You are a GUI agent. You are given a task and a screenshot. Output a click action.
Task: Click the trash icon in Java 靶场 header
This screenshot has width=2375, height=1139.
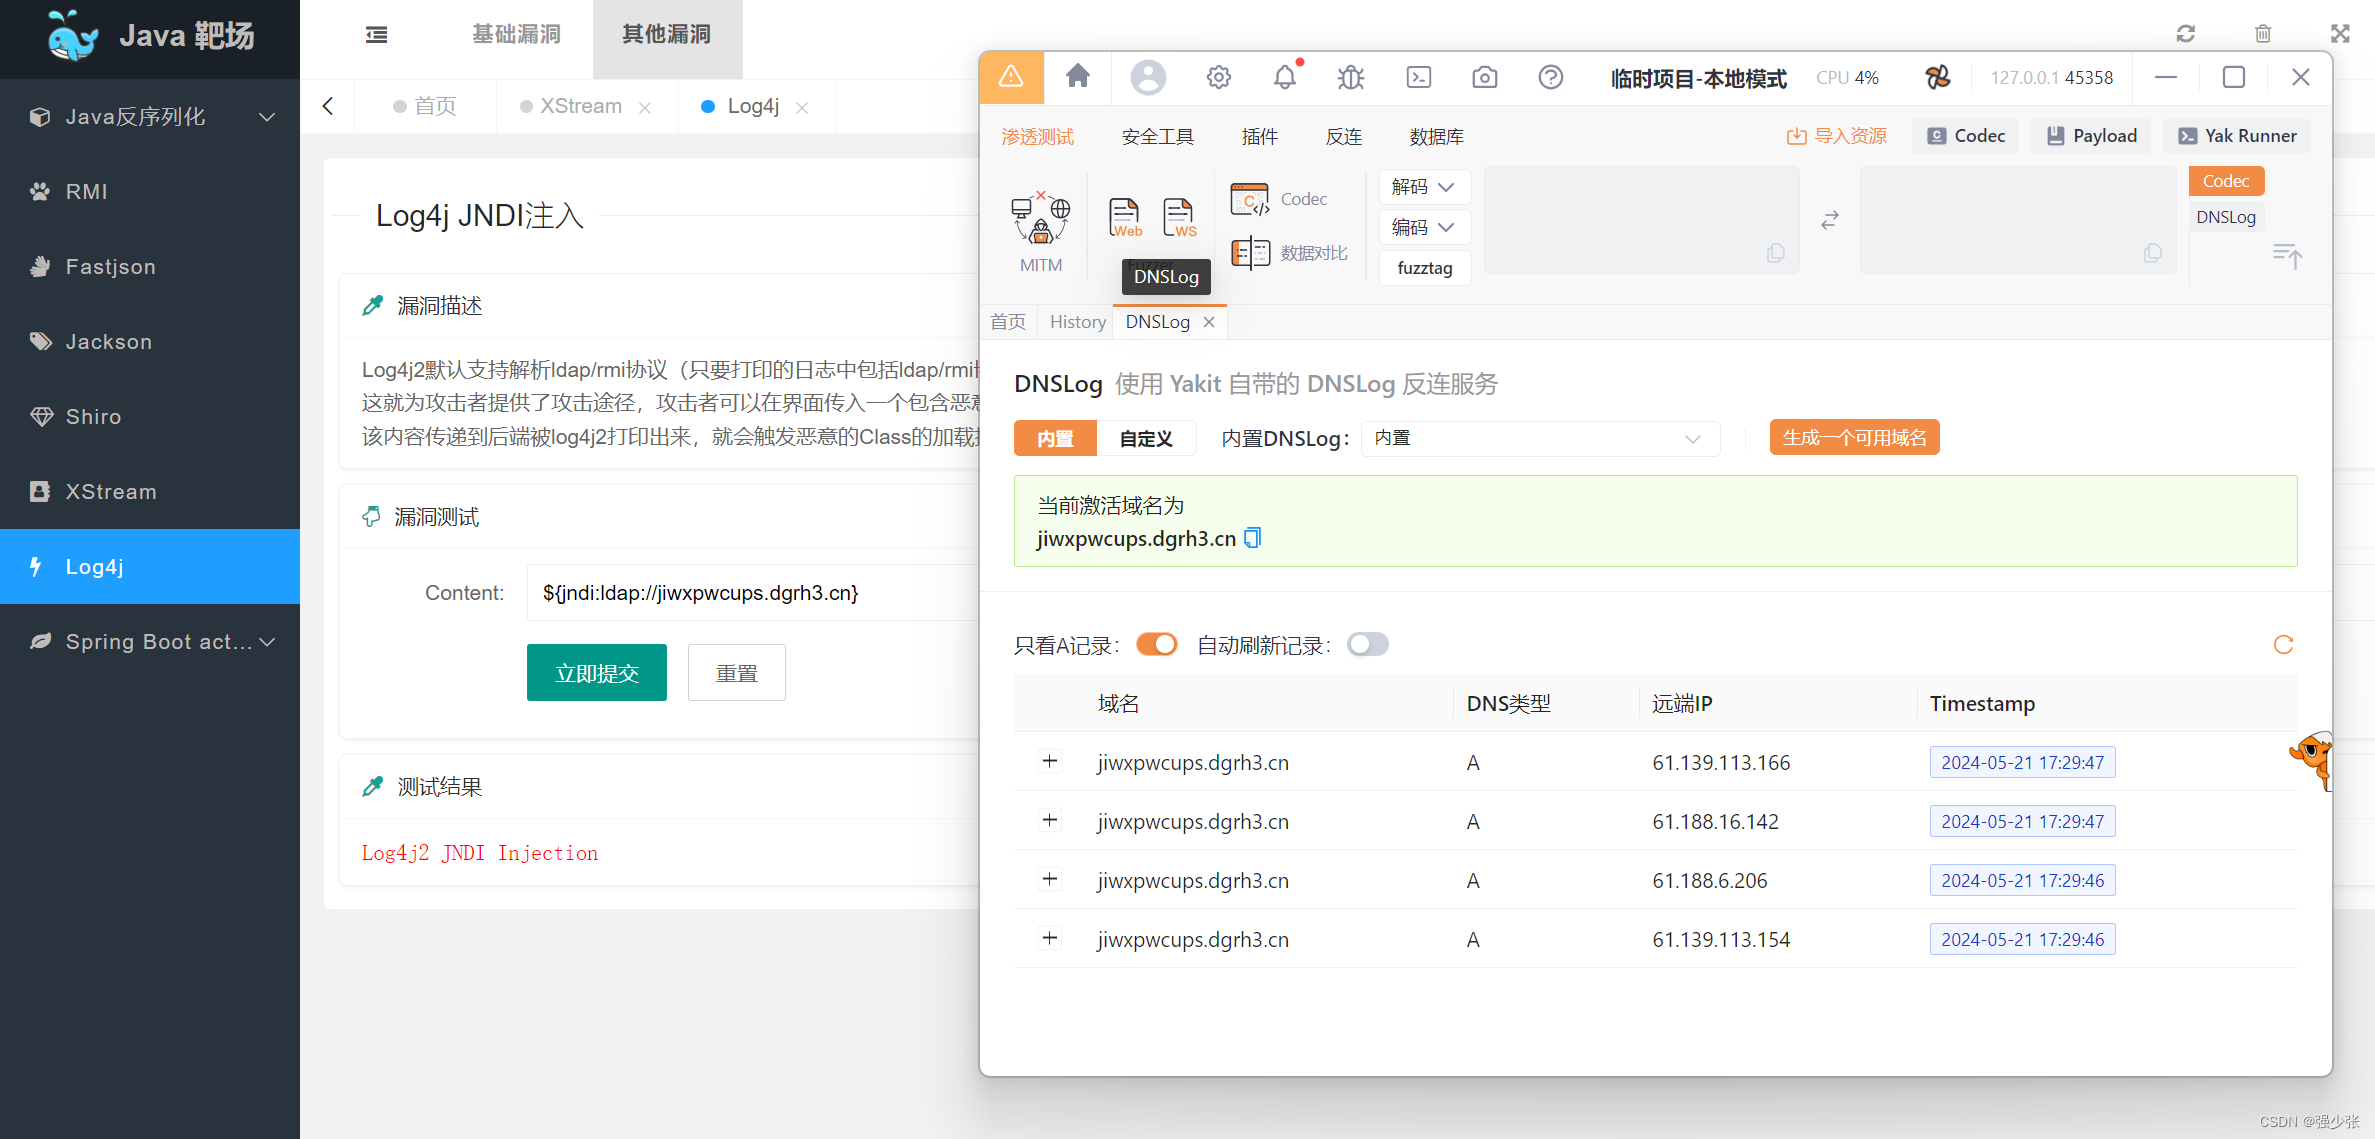[x=2263, y=34]
